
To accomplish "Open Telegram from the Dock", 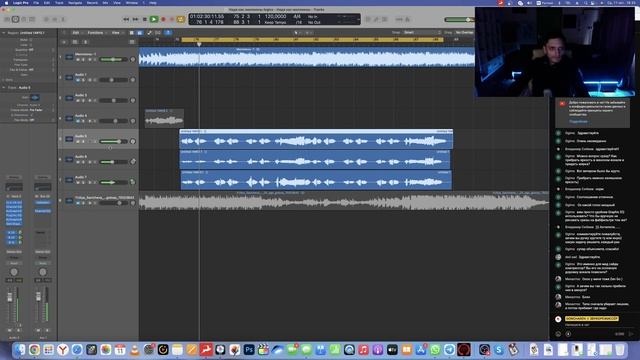I will coord(449,350).
